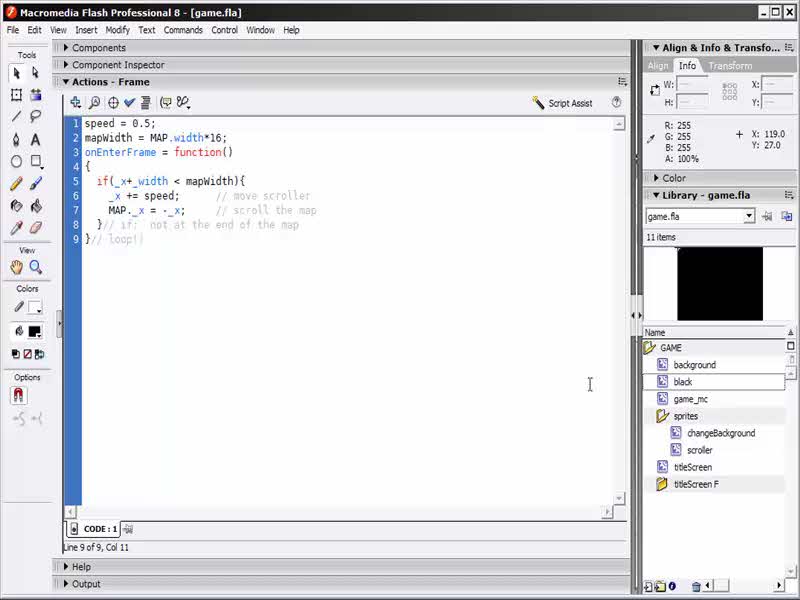The image size is (800, 600).
Task: Switch to the Transform tab
Action: [730, 66]
